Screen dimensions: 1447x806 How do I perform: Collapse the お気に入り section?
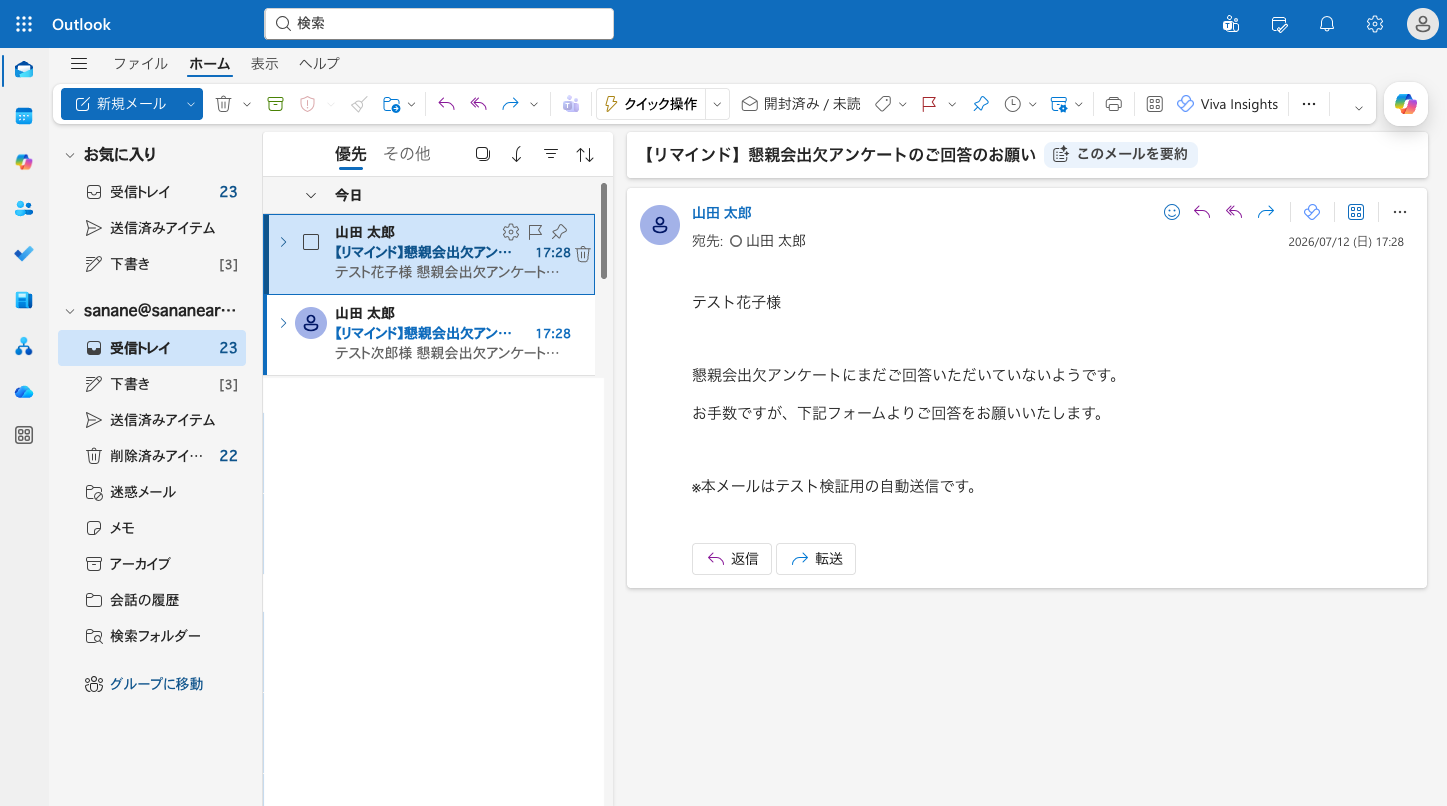(70, 155)
